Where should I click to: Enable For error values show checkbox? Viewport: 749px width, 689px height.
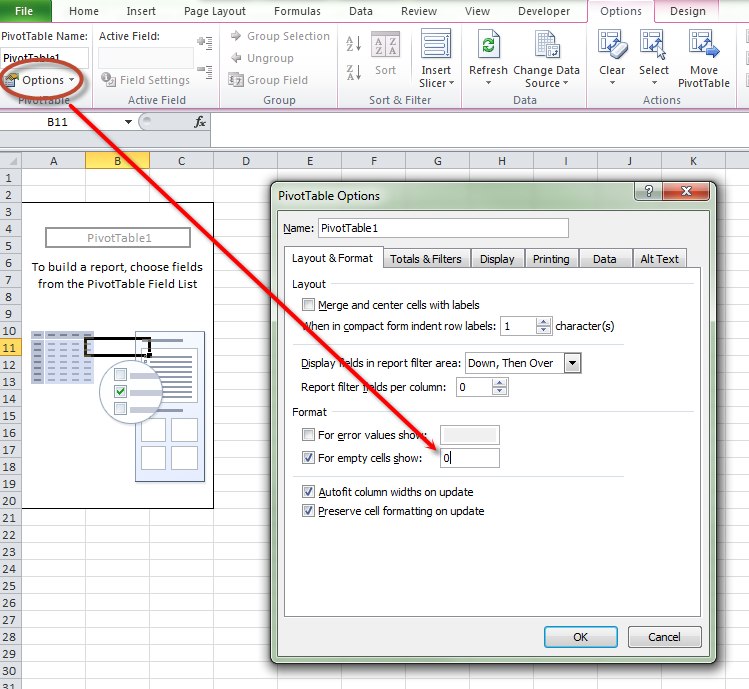click(309, 435)
